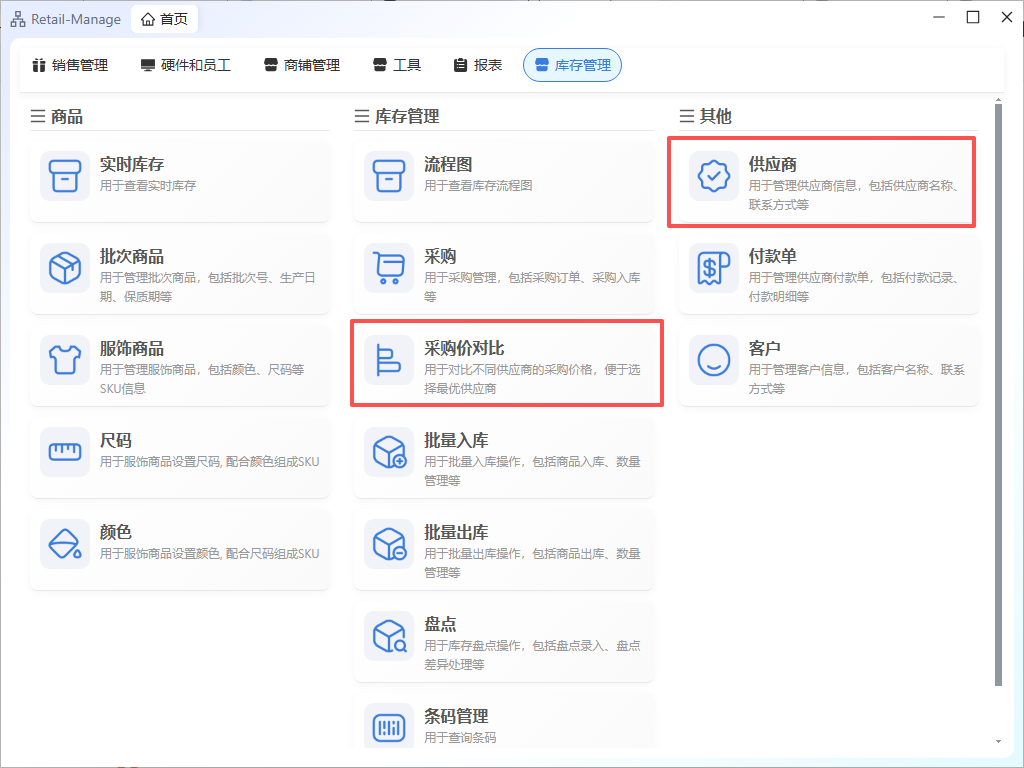Click the 批量入库 card title
The image size is (1024, 768).
pyautogui.click(x=456, y=441)
